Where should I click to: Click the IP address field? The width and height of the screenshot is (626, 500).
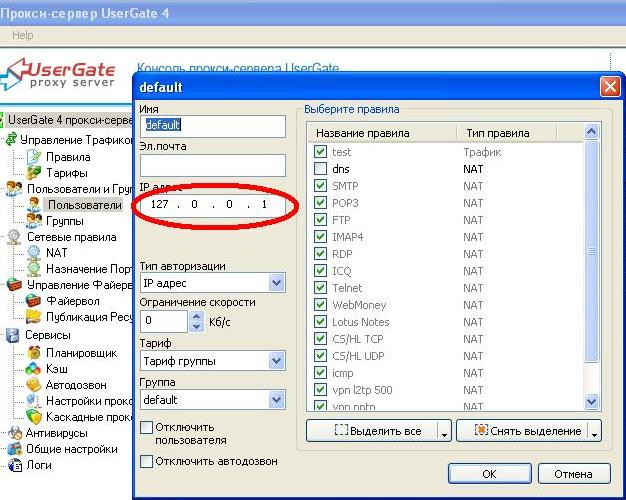213,204
